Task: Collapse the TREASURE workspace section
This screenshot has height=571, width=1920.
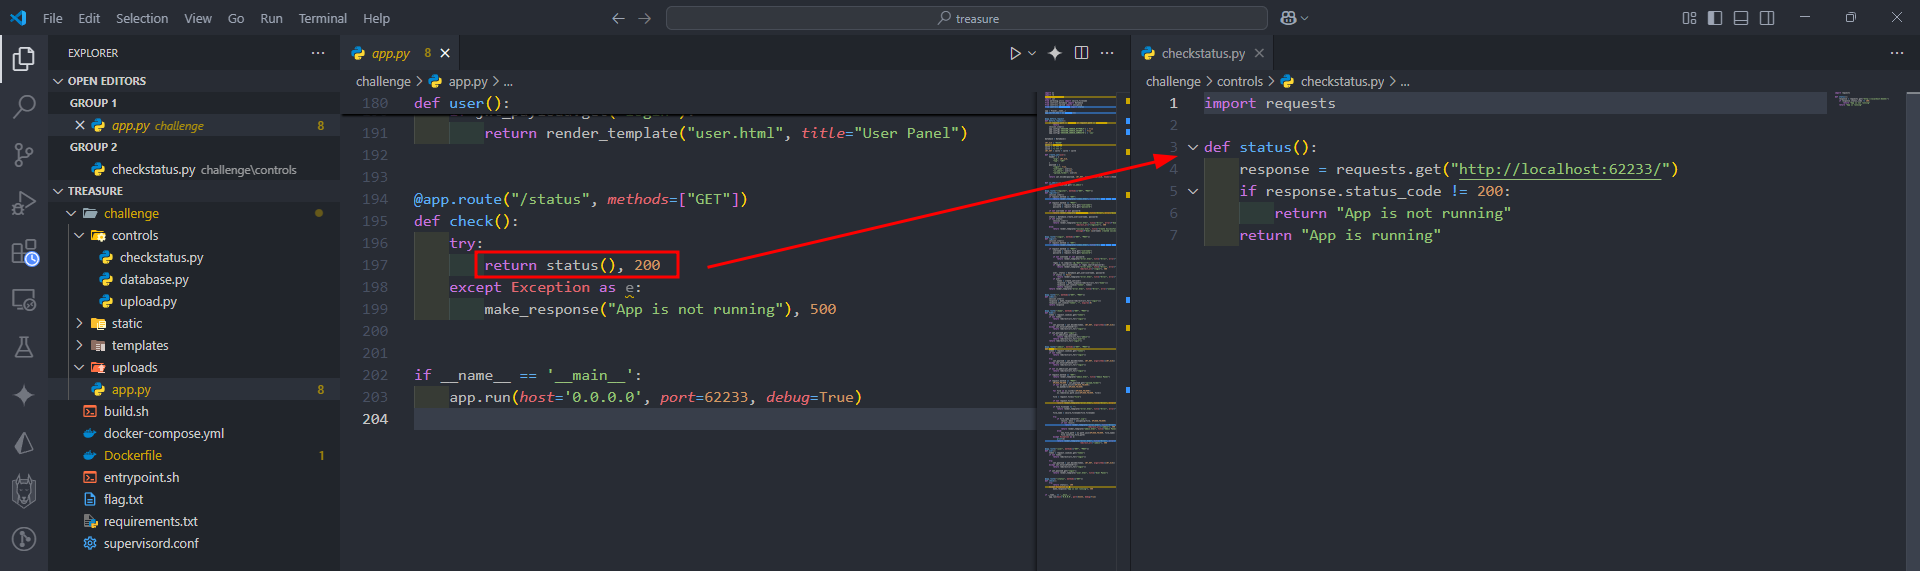Action: 58,191
